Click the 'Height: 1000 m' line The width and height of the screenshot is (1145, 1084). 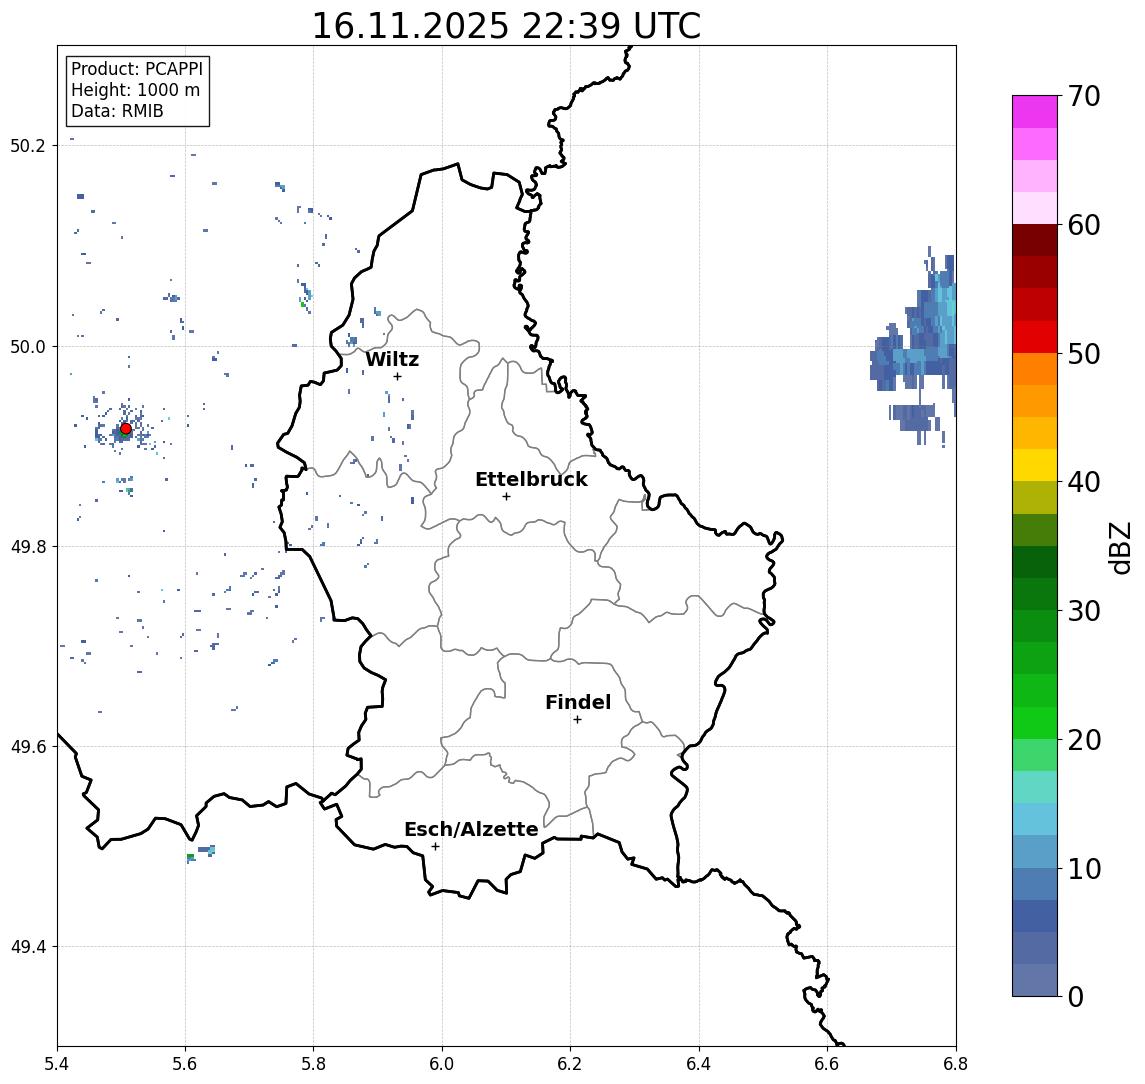tap(135, 90)
